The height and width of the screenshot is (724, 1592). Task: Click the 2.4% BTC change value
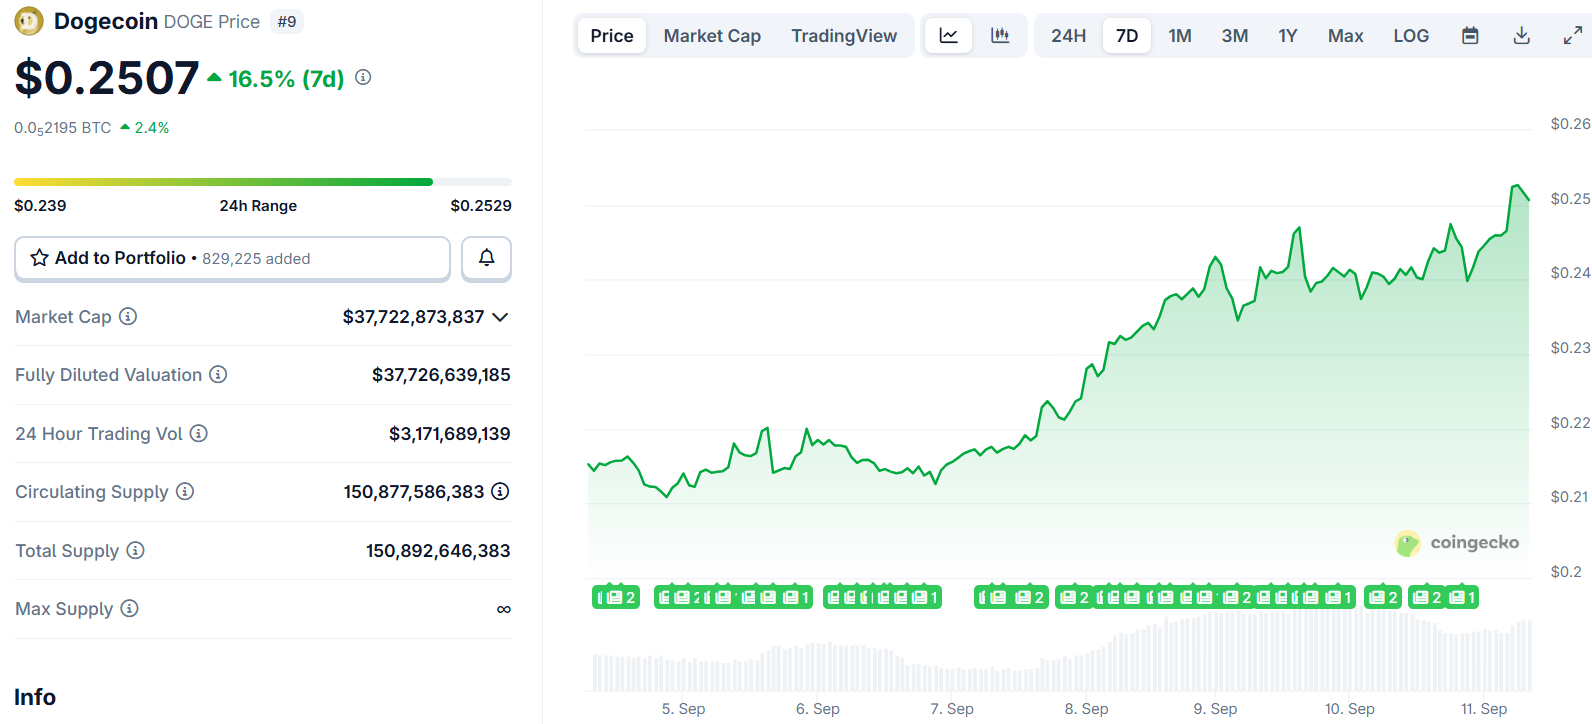tap(152, 128)
